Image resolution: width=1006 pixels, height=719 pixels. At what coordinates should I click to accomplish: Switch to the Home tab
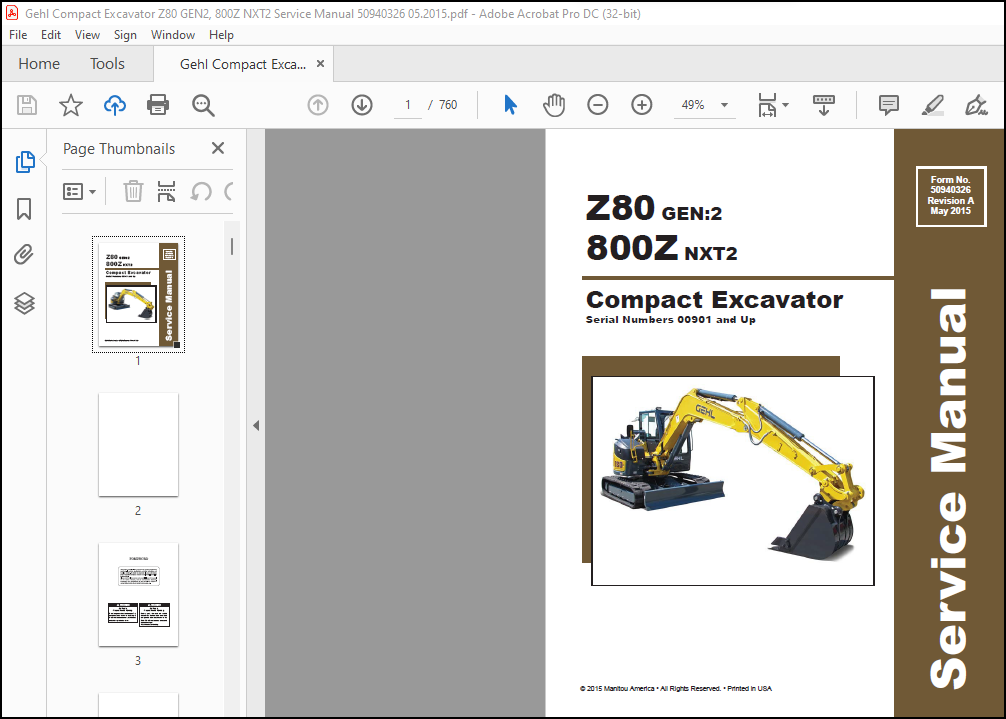39,63
